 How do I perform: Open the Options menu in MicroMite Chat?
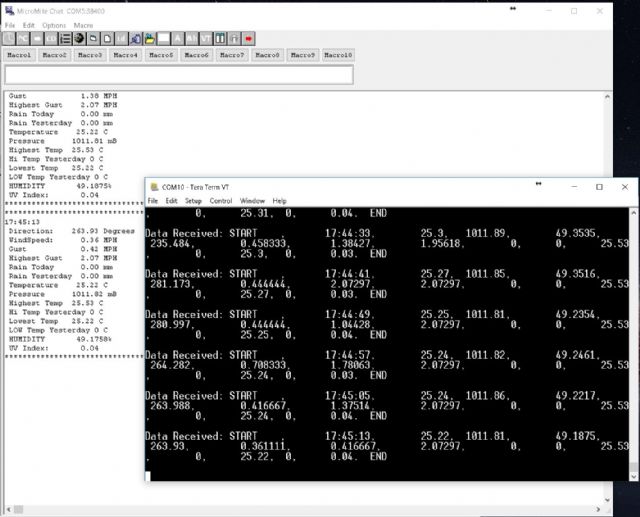(54, 24)
